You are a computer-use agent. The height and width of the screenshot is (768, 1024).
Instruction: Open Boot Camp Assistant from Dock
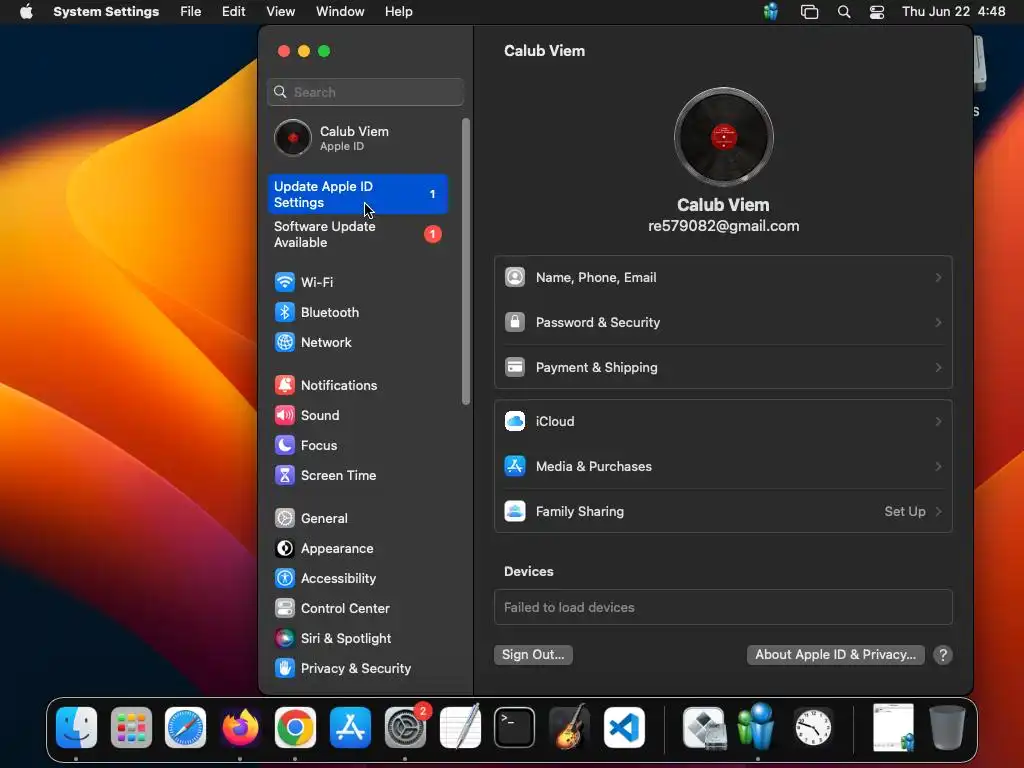(704, 728)
